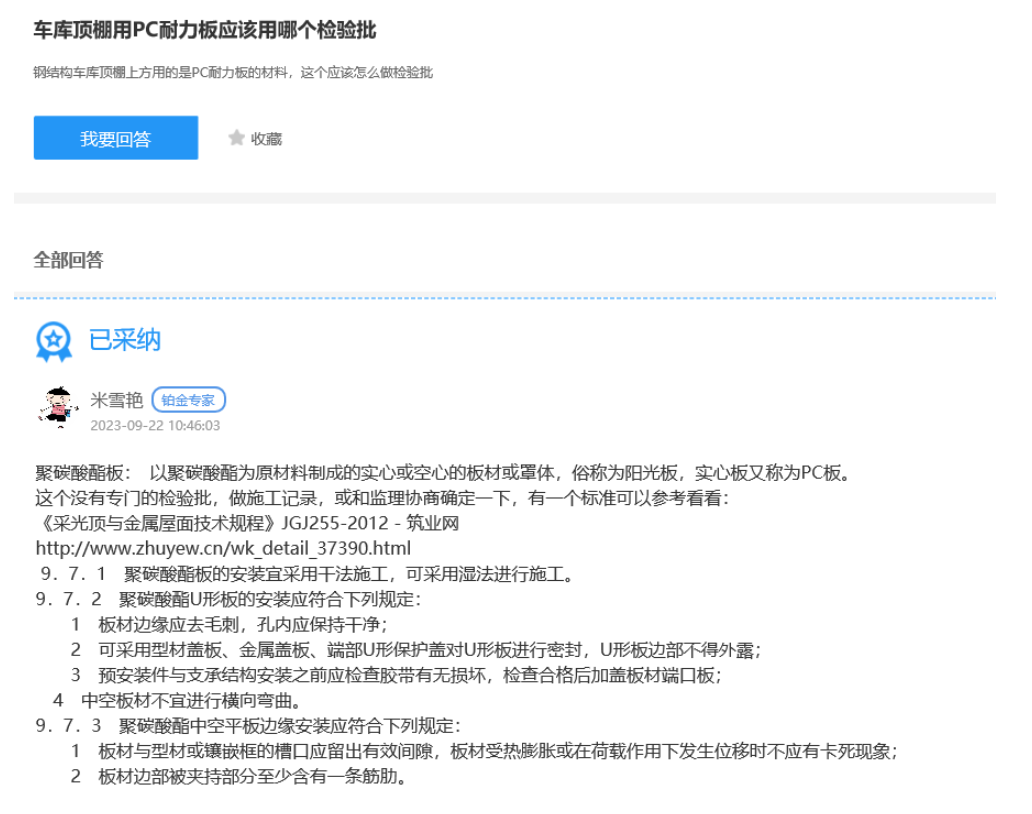This screenshot has height=814, width=1032.
Task: Click the answer timestamp 2023-09-22 10:46:03
Action: coord(155,425)
